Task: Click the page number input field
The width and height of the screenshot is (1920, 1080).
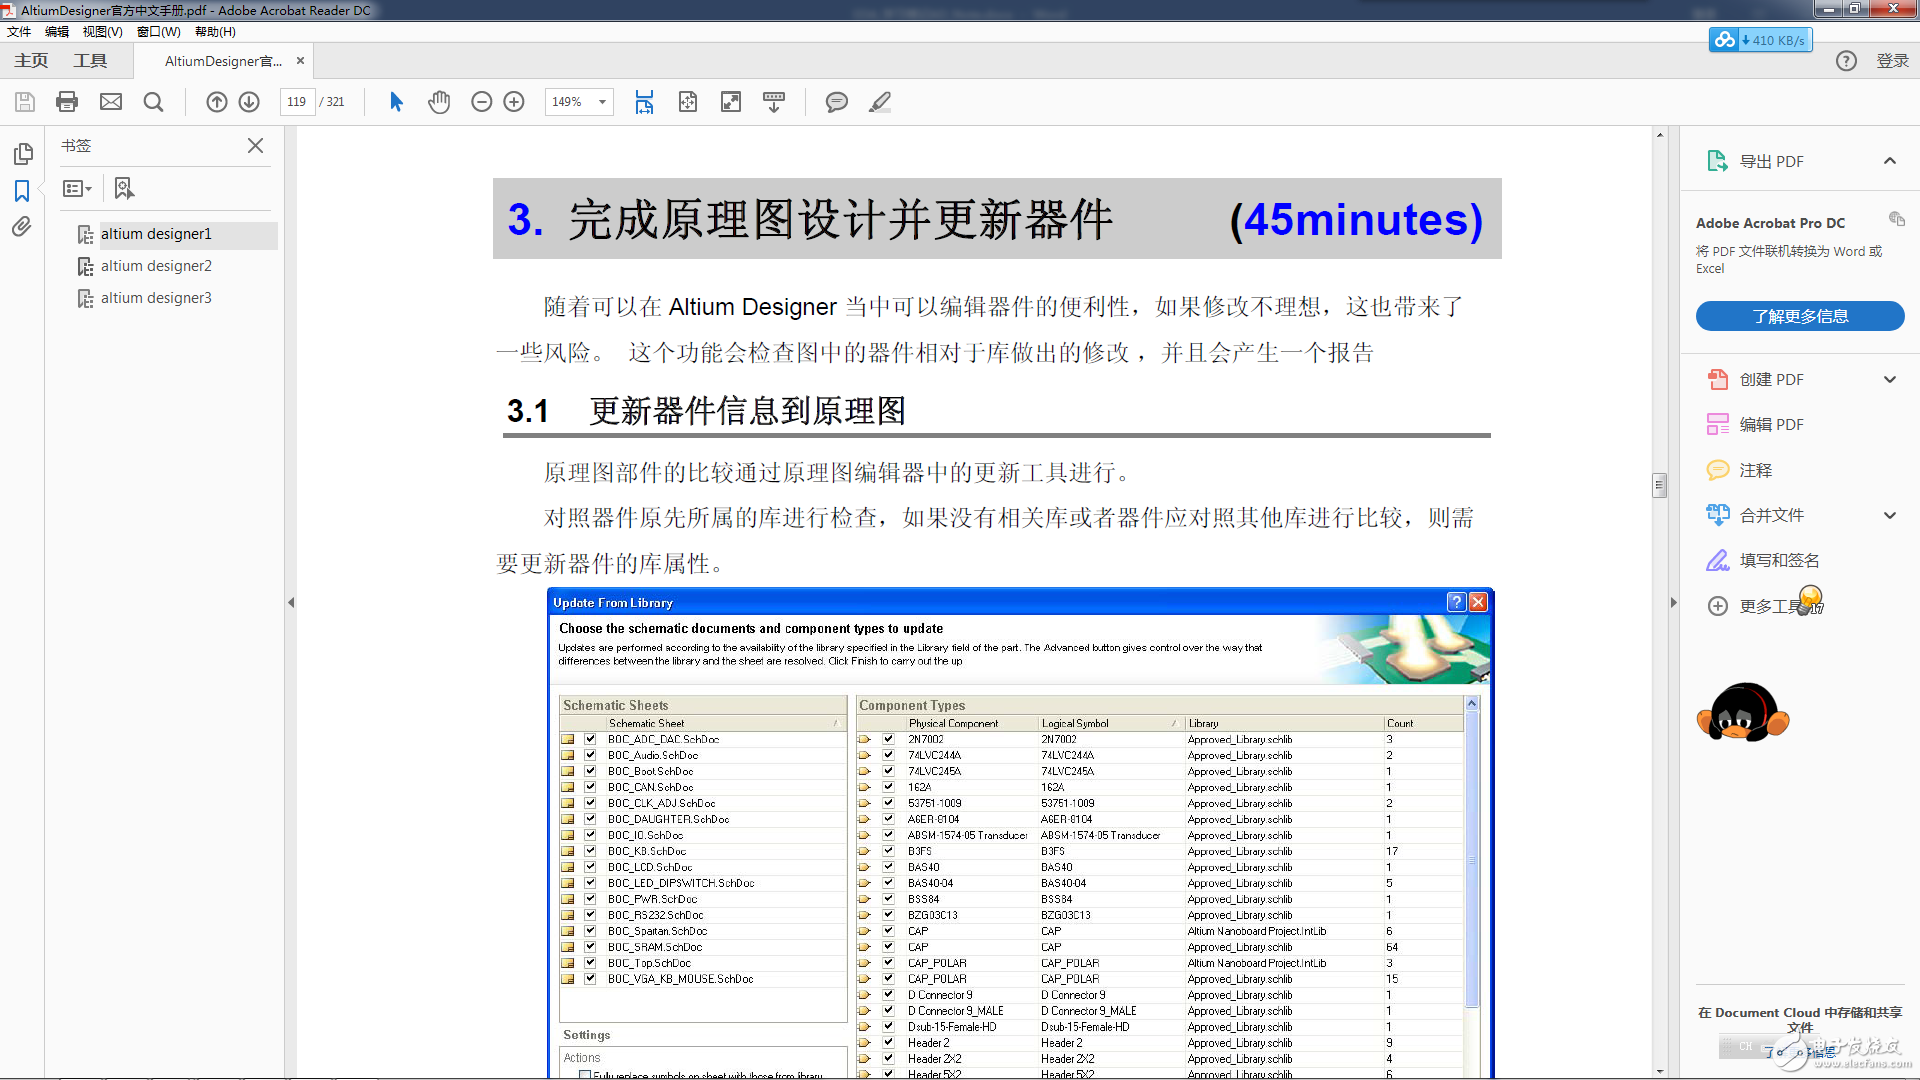Action: tap(296, 101)
